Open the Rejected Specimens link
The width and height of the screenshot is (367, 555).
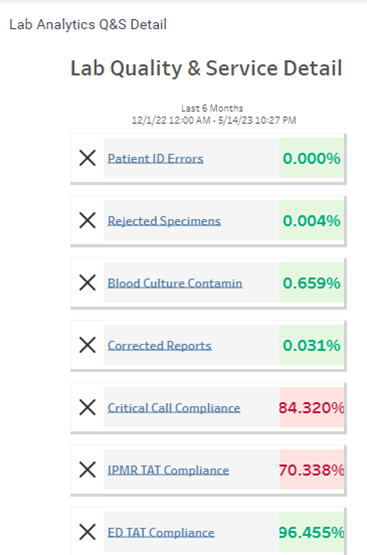164,221
